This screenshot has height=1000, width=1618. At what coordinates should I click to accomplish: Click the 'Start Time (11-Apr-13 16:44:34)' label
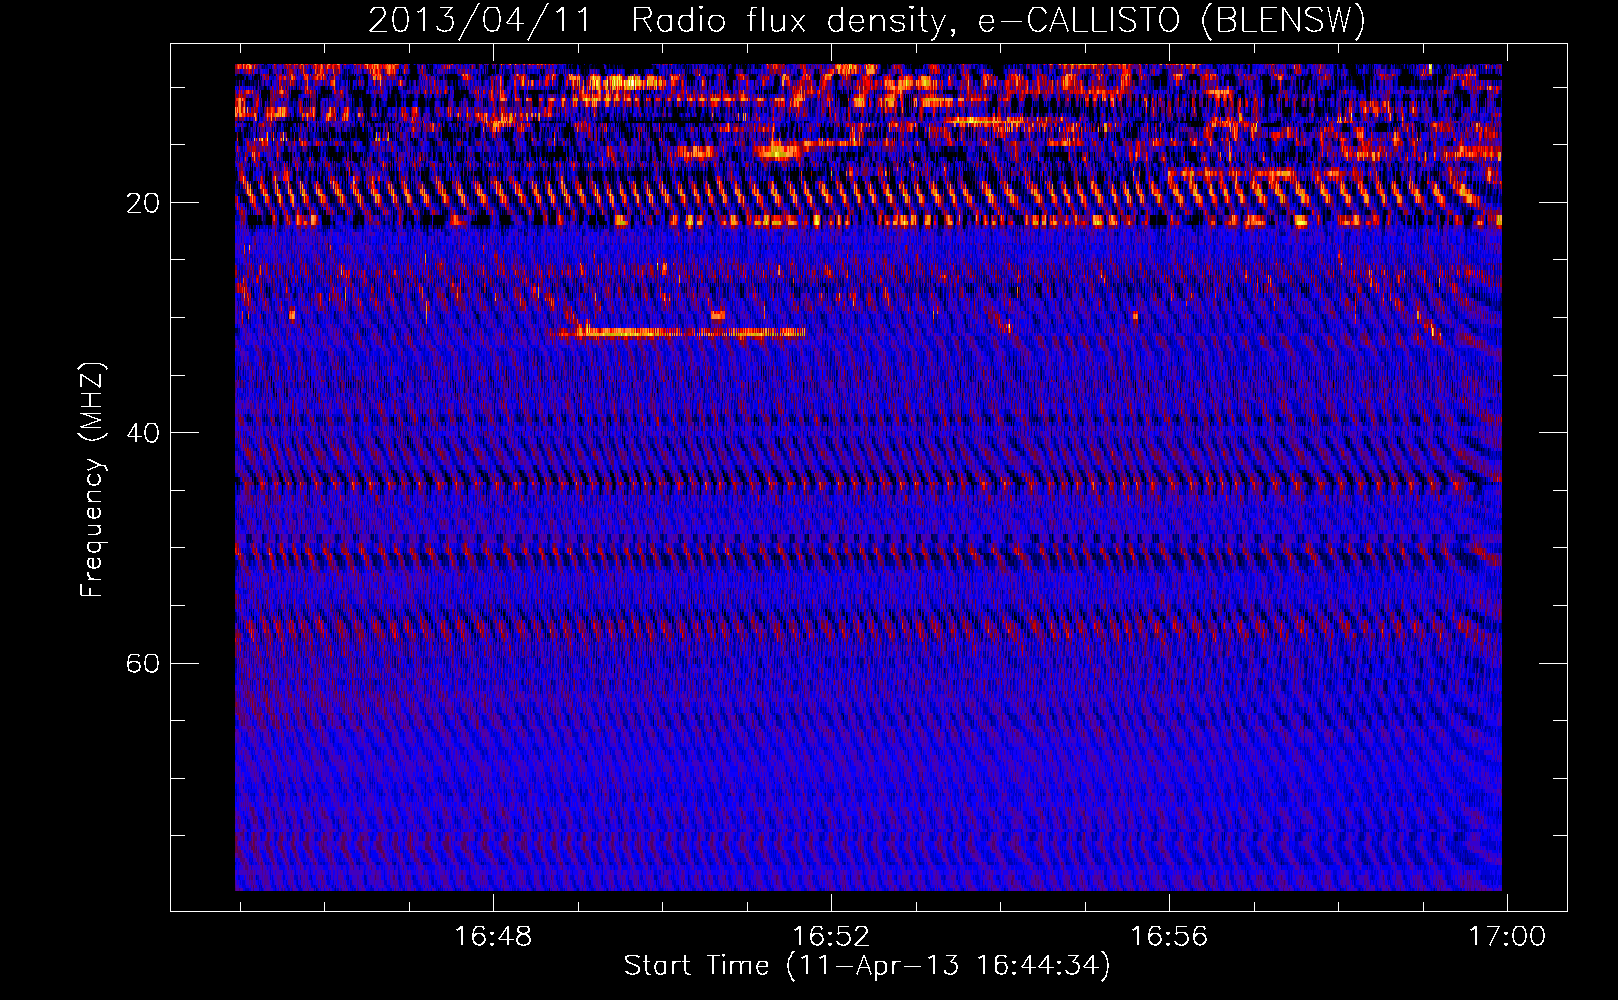867,966
